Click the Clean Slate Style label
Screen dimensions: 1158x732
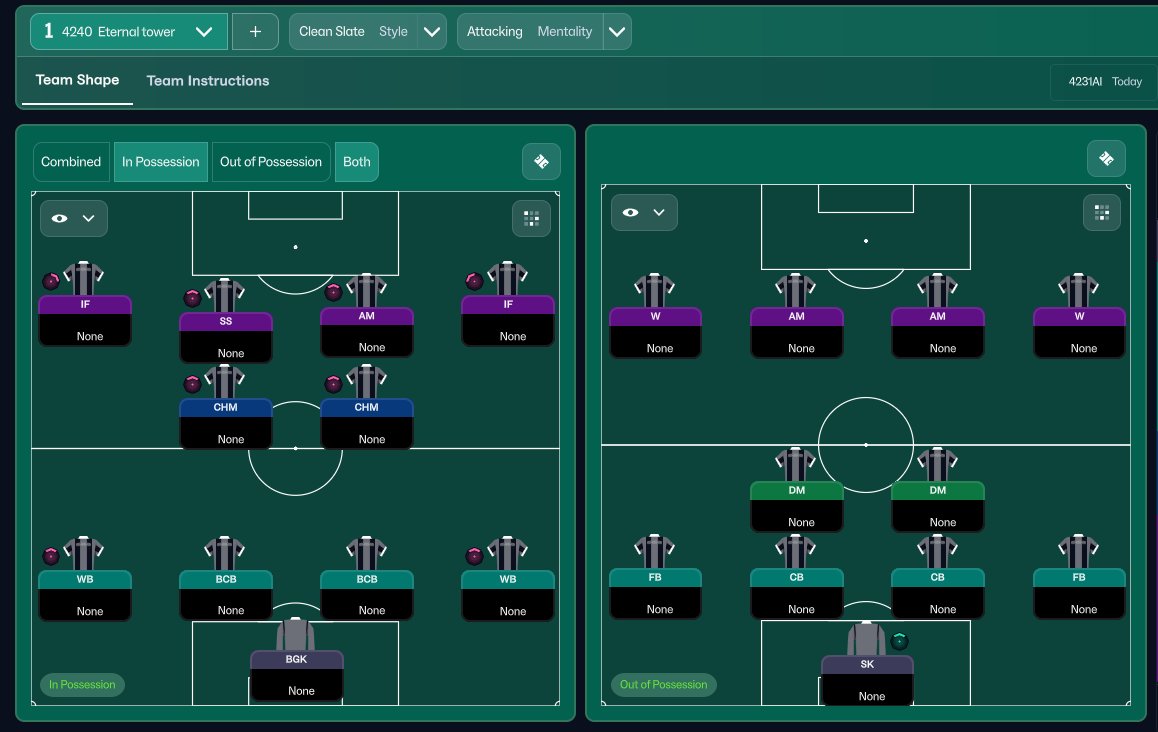tap(353, 32)
